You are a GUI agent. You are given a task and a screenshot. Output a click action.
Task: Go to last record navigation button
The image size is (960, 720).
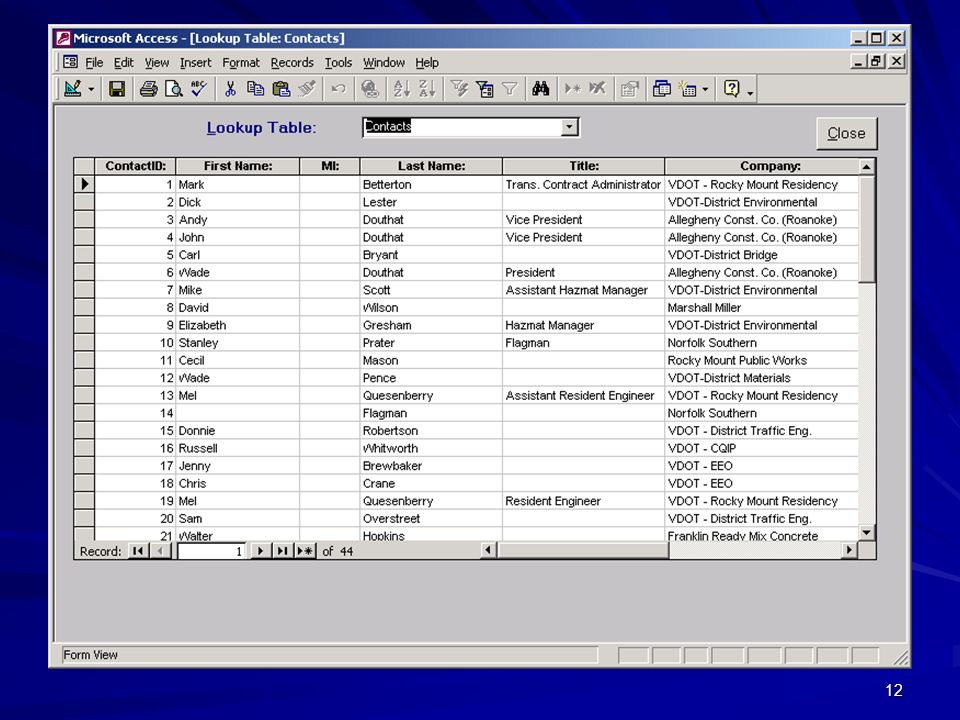click(282, 551)
